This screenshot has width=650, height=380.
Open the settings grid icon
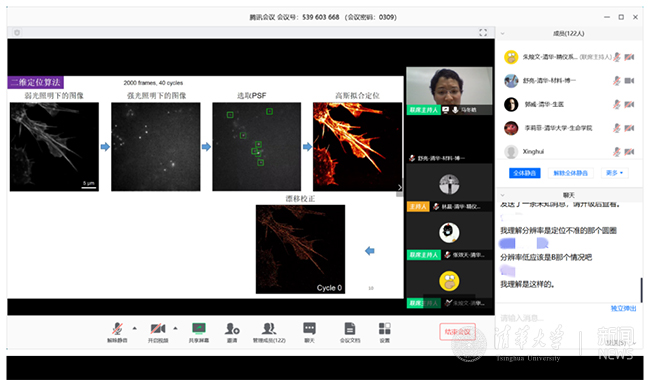click(x=385, y=329)
